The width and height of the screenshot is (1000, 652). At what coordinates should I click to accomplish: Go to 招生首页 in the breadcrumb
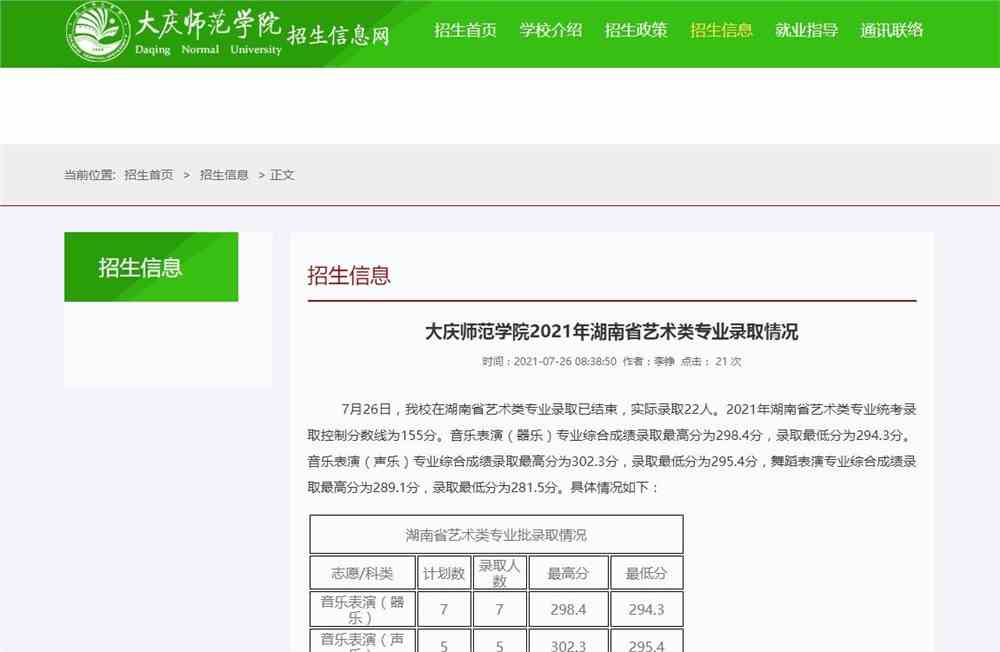coord(149,175)
